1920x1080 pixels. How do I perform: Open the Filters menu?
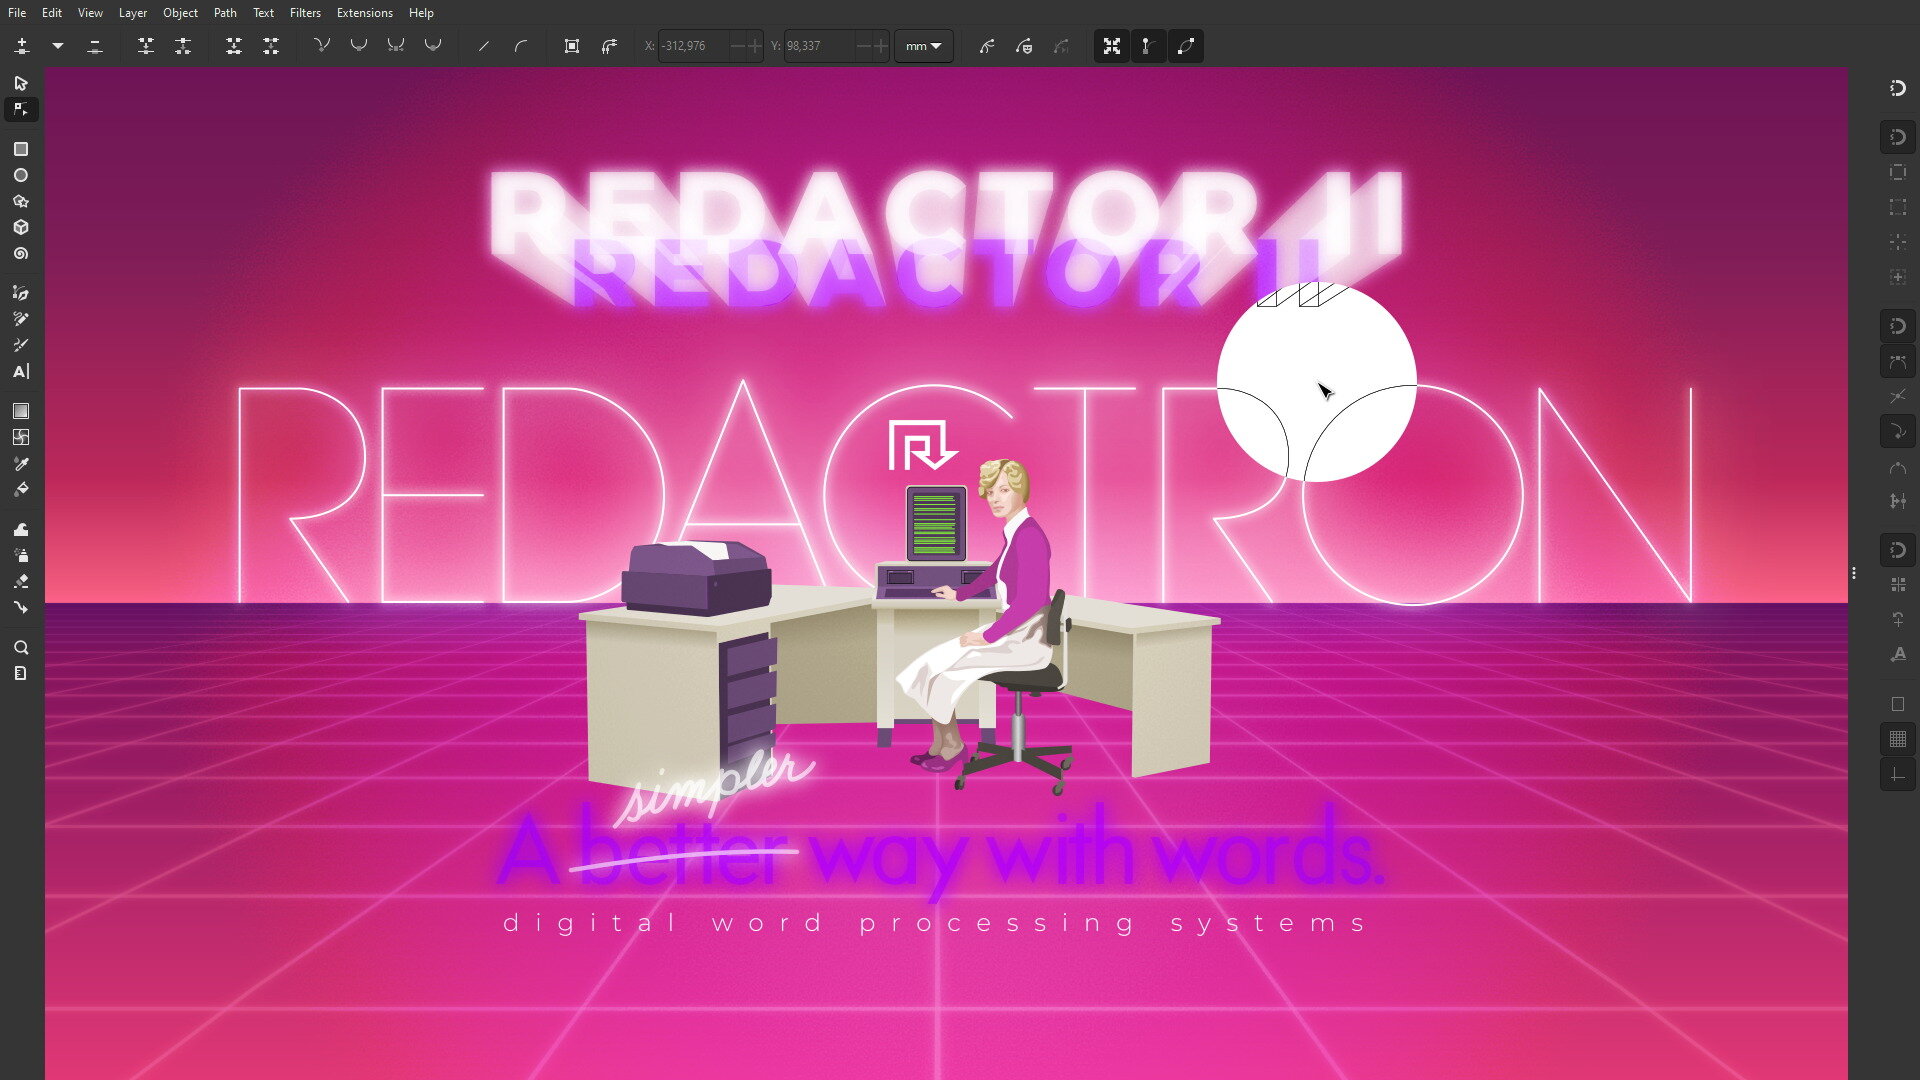(305, 13)
